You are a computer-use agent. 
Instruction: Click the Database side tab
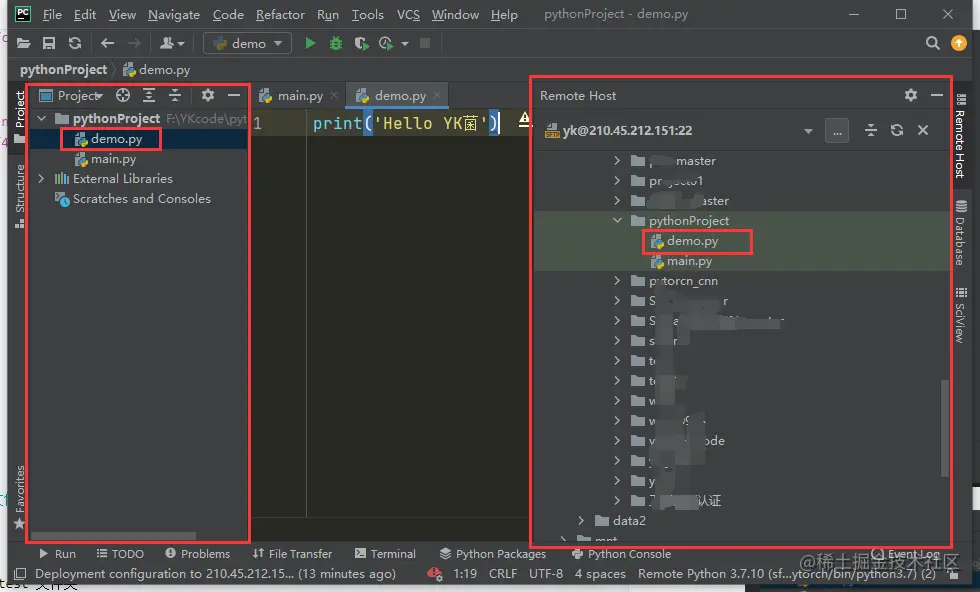click(961, 233)
